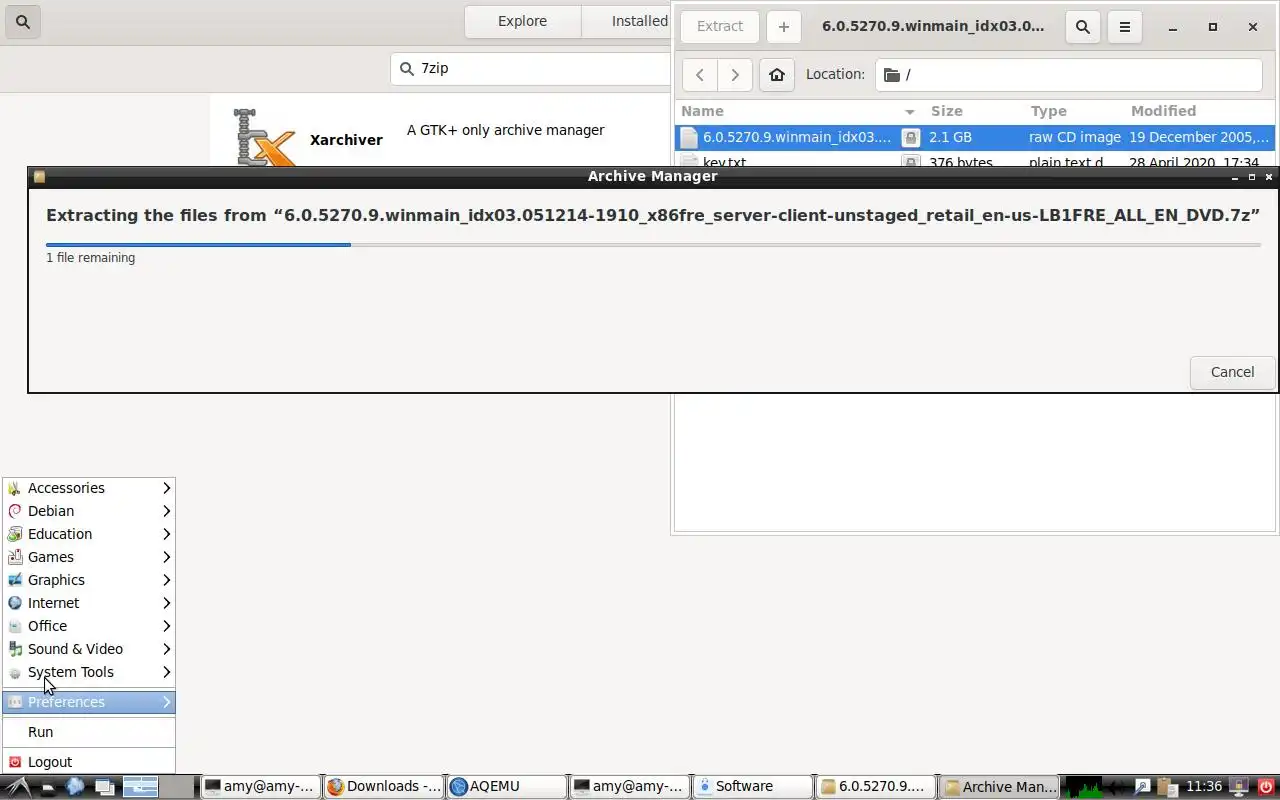1280x800 pixels.
Task: Launch the web browser globe icon in panel
Action: click(75, 787)
